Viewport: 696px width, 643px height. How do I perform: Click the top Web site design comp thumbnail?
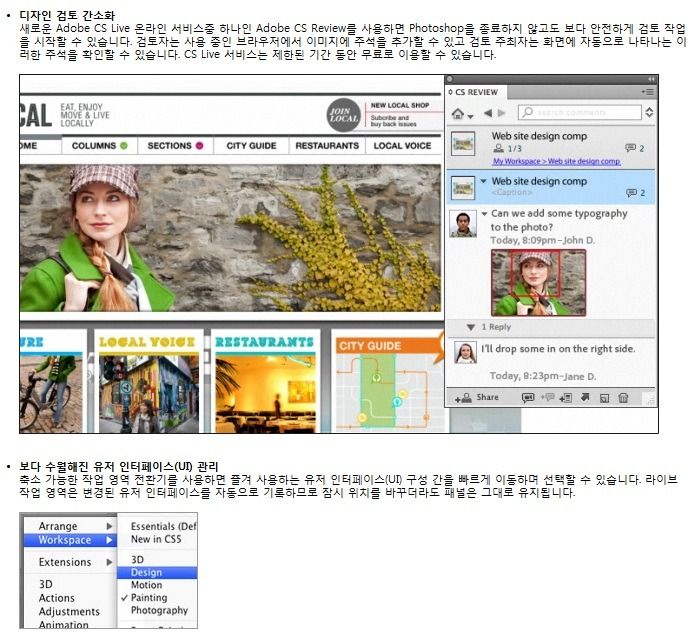click(x=463, y=143)
